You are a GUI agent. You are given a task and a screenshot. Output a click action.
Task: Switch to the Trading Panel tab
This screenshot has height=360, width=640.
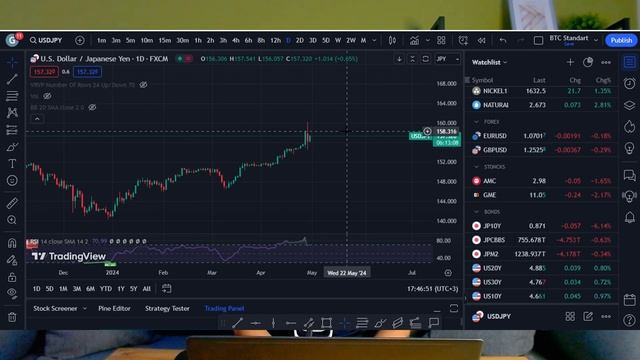coord(224,309)
